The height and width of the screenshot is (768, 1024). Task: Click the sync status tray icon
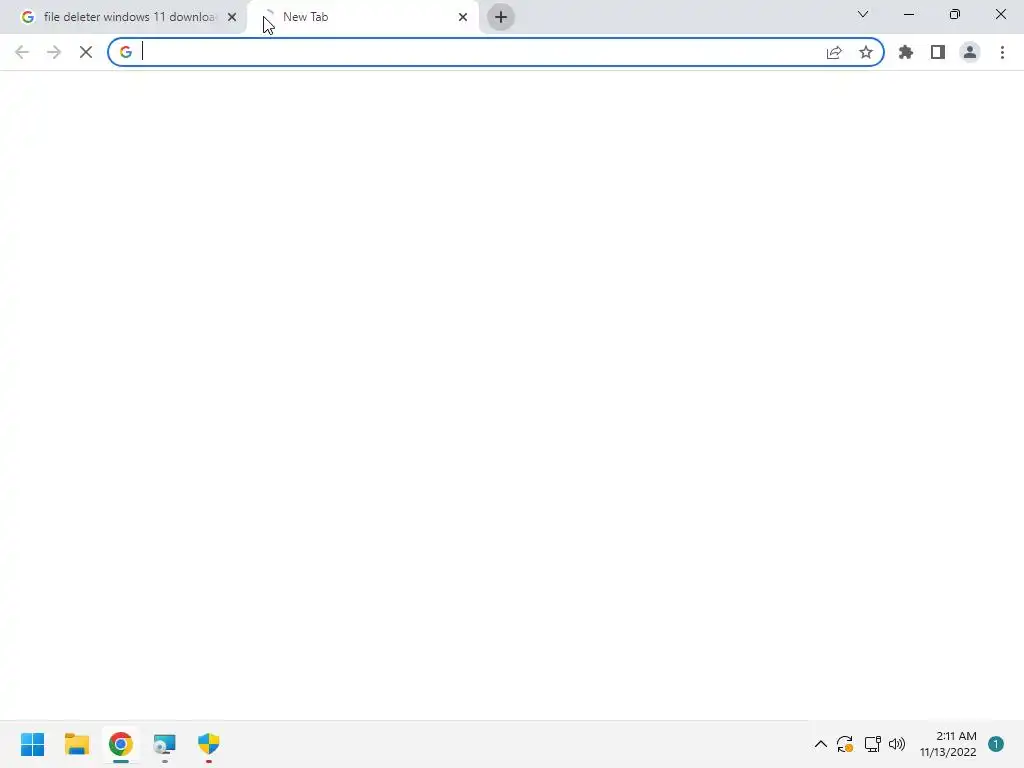tap(845, 744)
